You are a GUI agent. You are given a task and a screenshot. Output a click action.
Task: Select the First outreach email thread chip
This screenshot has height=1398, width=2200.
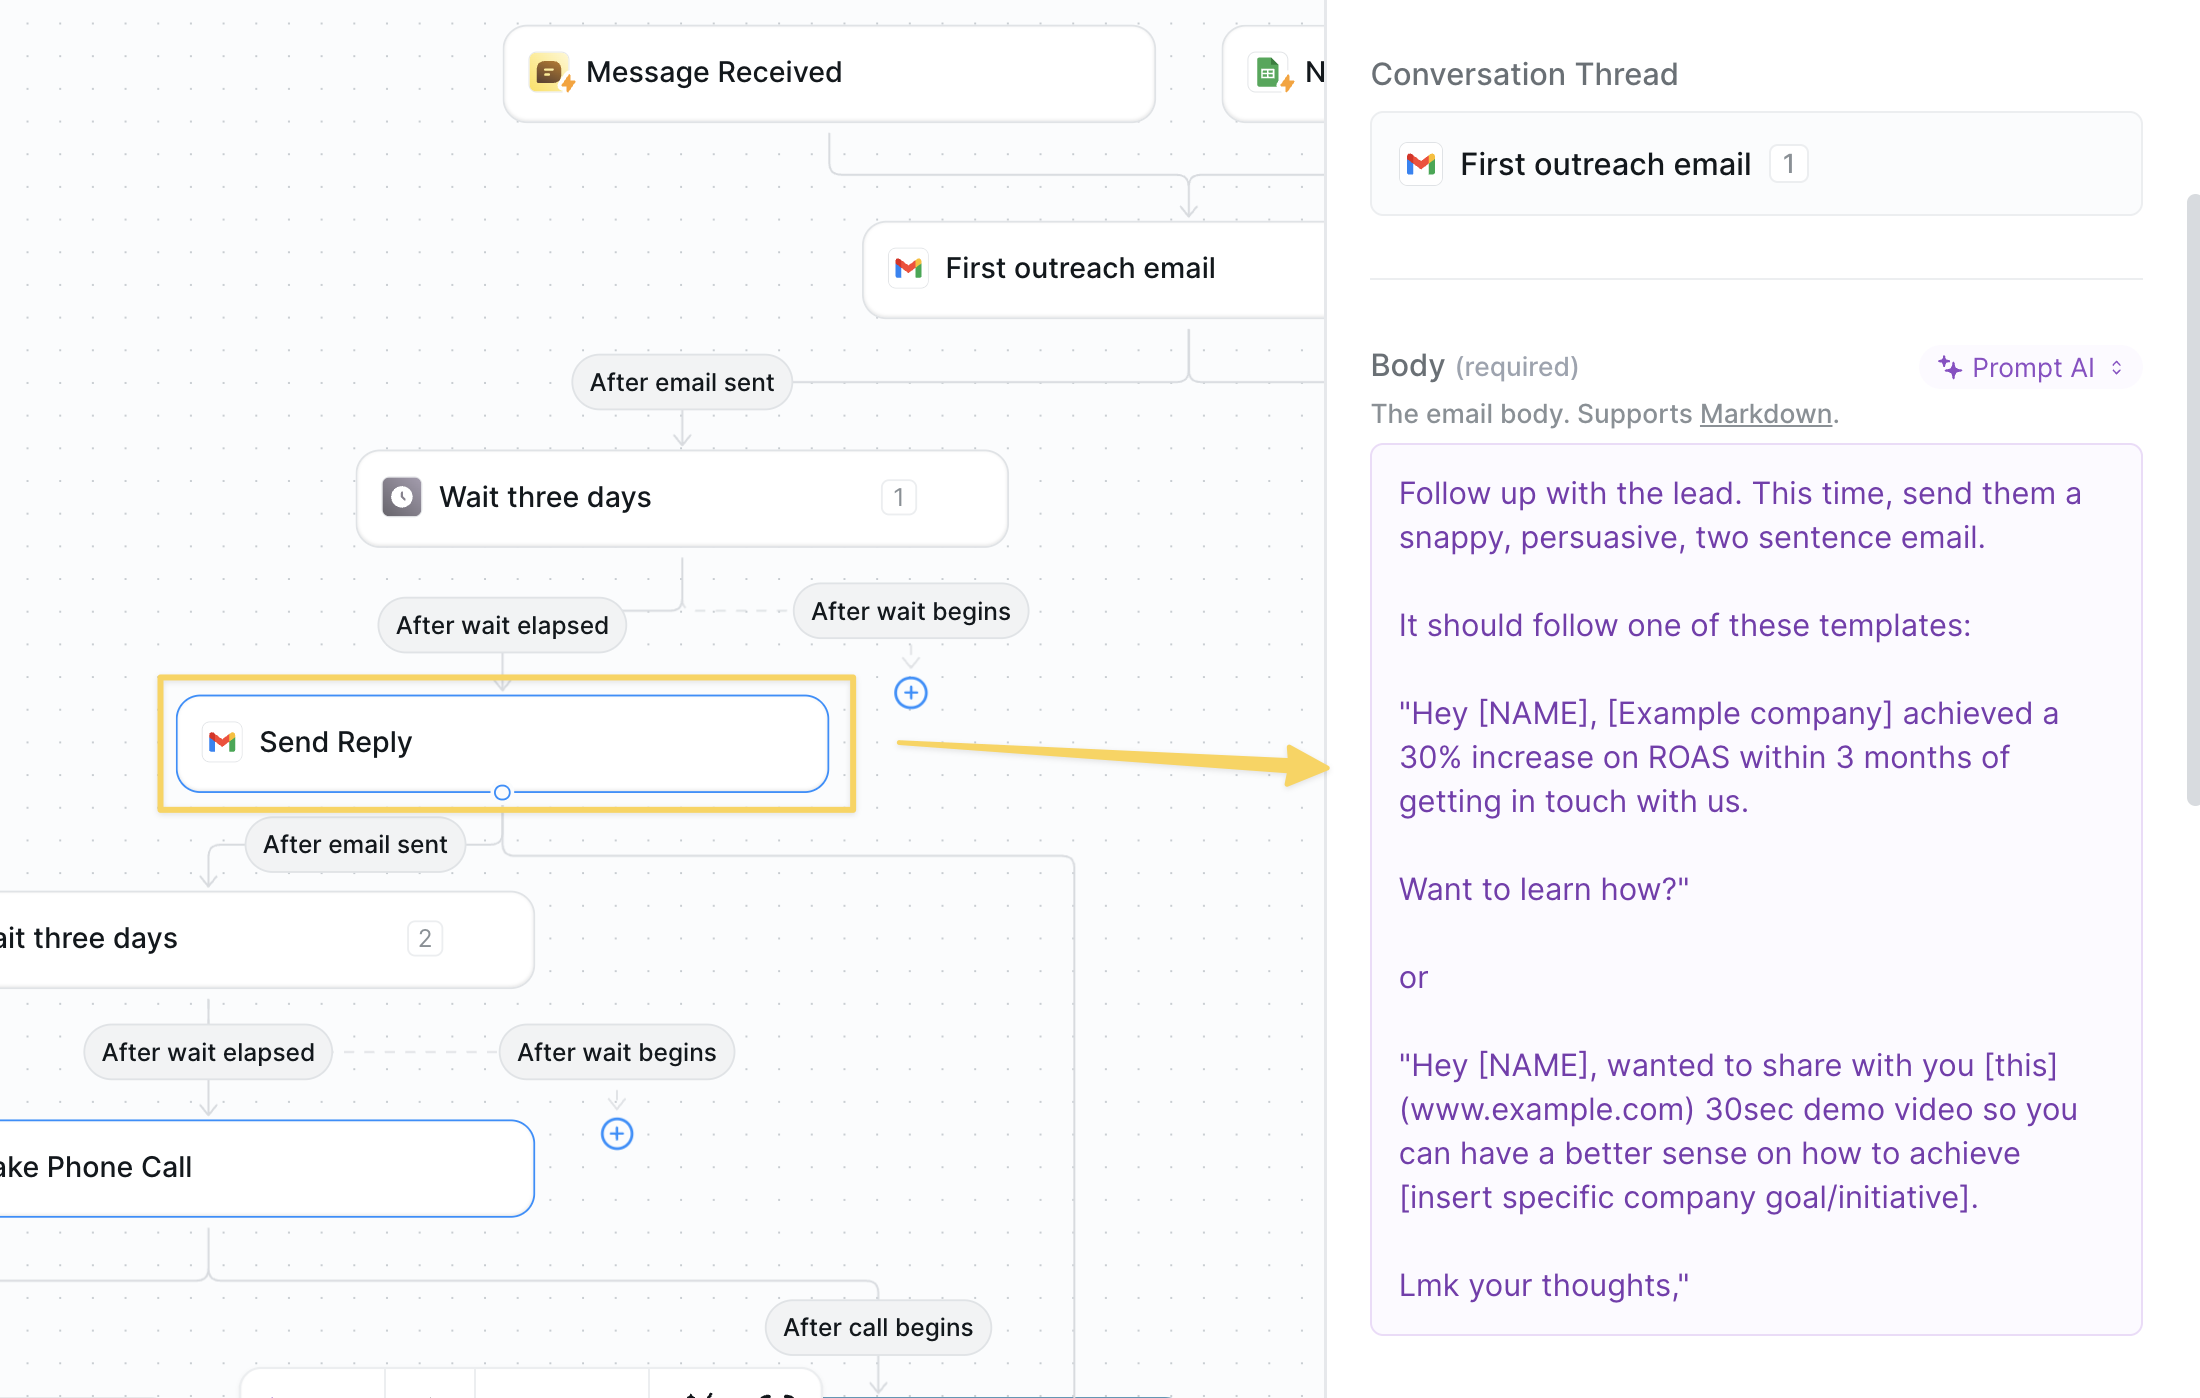pyautogui.click(x=1605, y=164)
